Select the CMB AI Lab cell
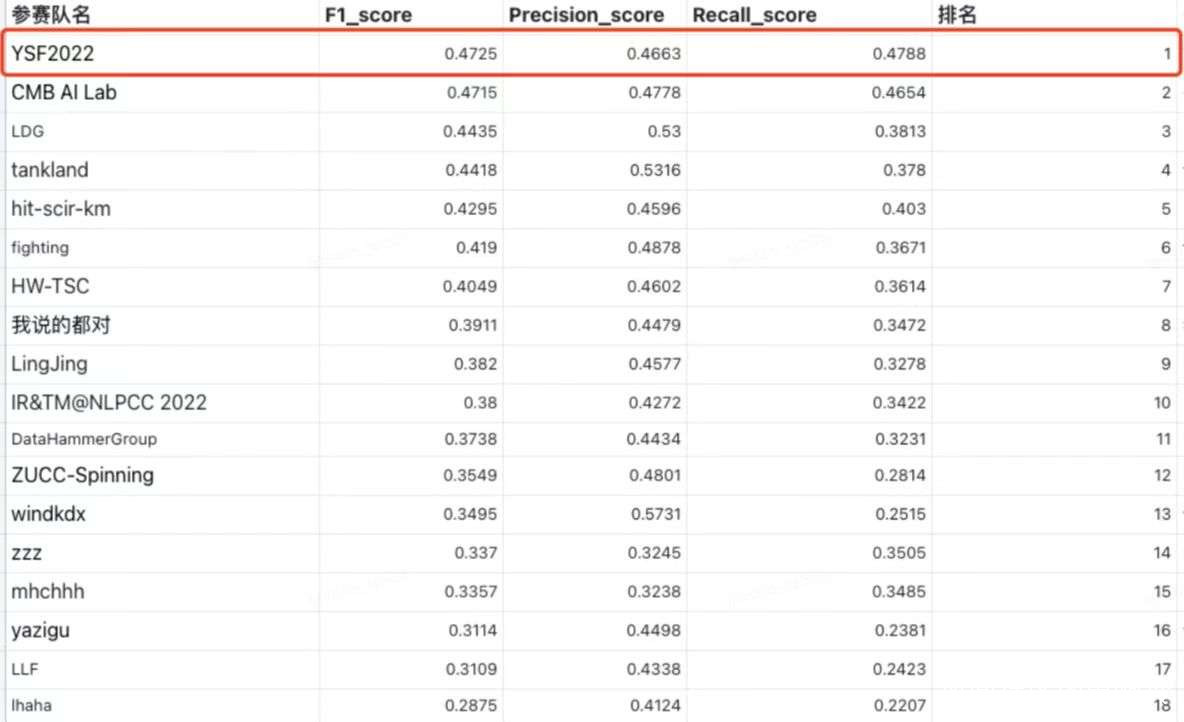Image resolution: width=1184 pixels, height=722 pixels. tap(71, 93)
